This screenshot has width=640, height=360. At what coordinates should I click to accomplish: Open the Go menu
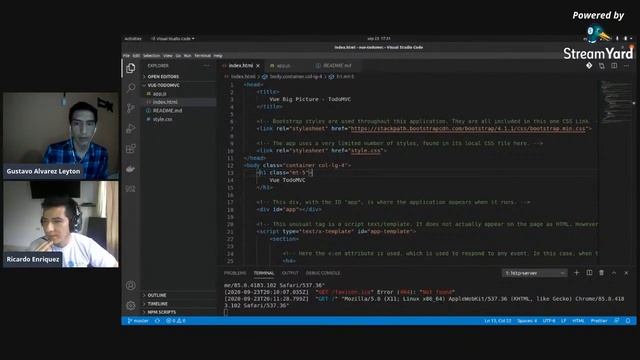[x=178, y=56]
